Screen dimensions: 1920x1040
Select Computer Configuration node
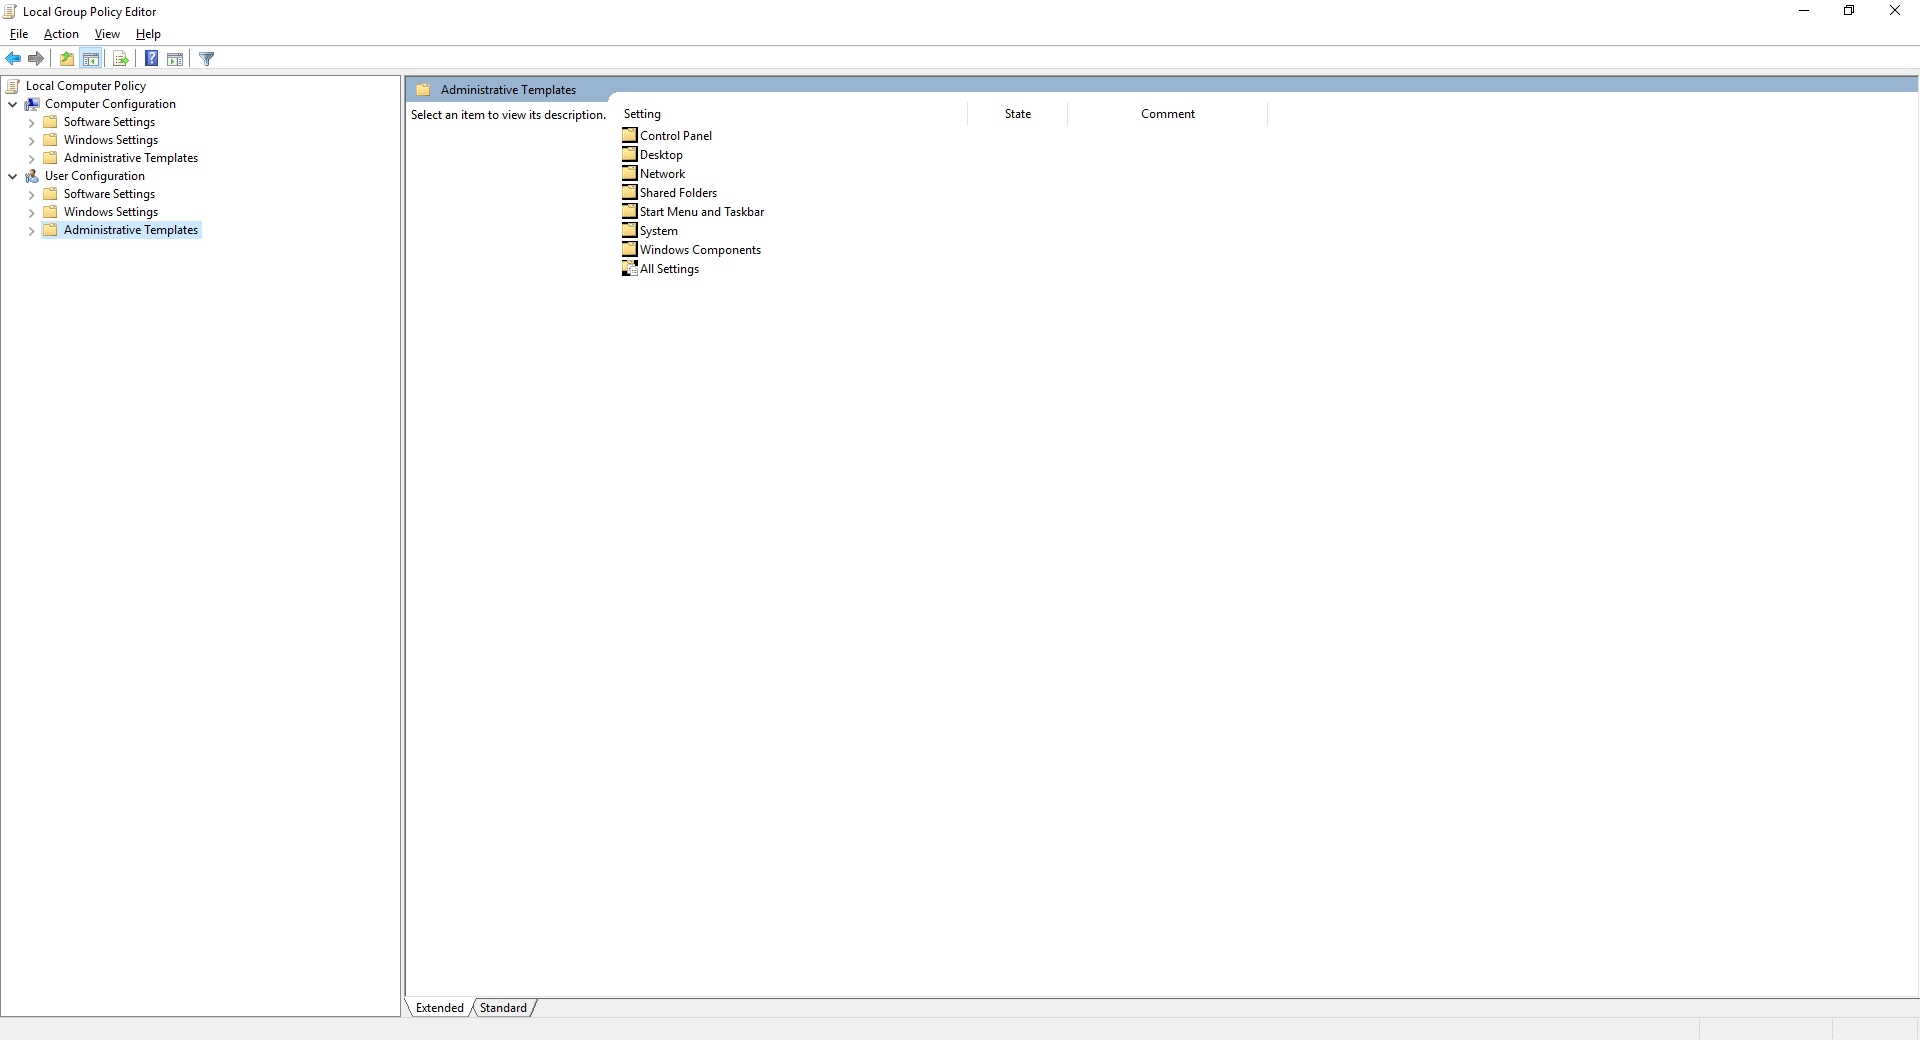pos(110,104)
